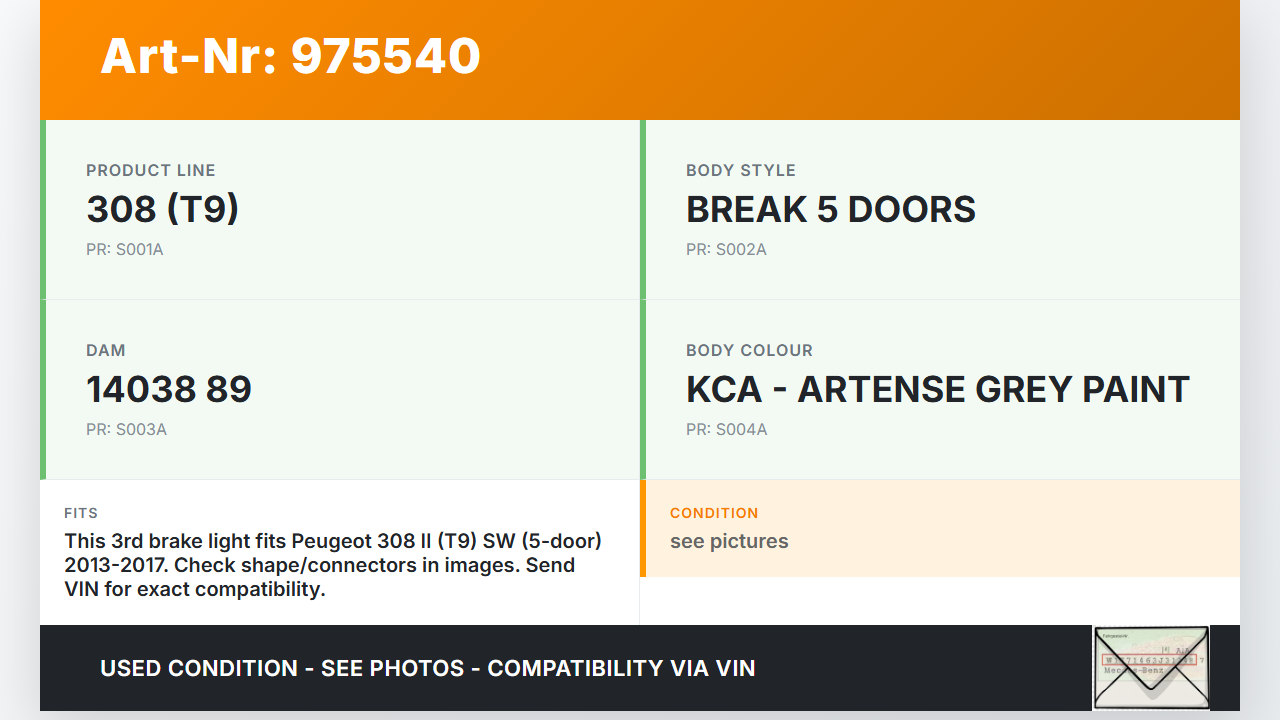Select KCA - ARTENSE GREY PAINT colour value

pyautogui.click(x=937, y=389)
